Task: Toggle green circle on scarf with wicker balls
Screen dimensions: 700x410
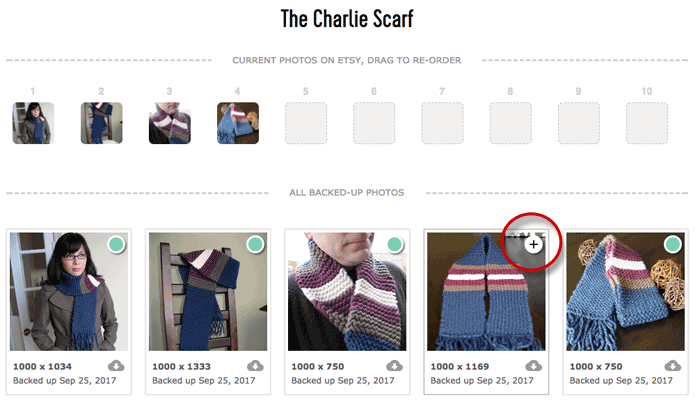Action: click(672, 244)
